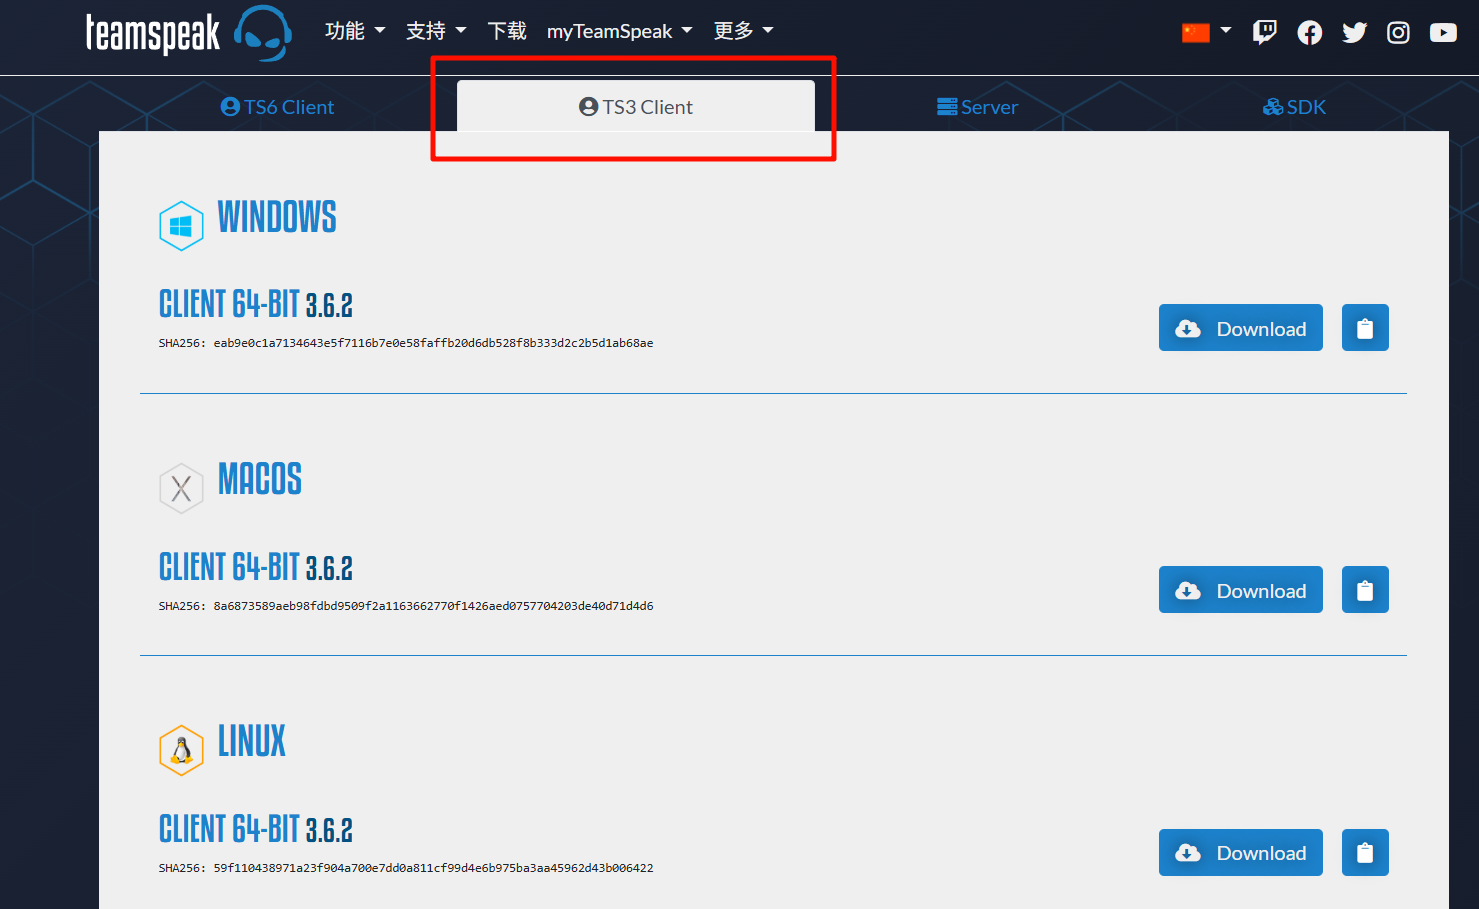Open the SDK tab

1293,107
